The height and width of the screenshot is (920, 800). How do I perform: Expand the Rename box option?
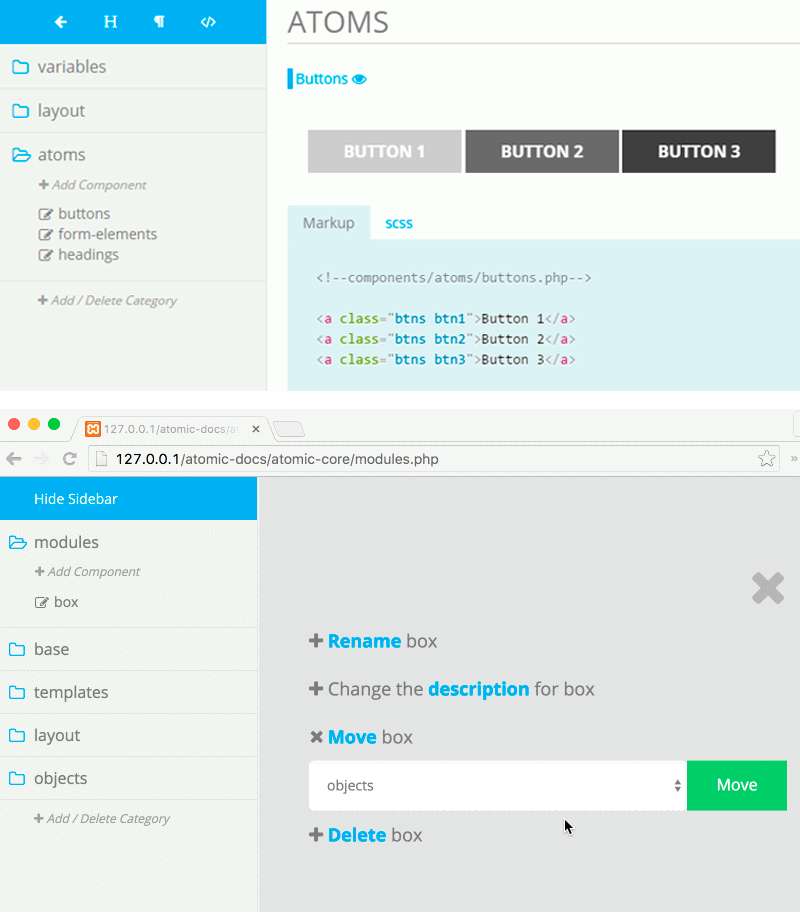click(x=364, y=641)
